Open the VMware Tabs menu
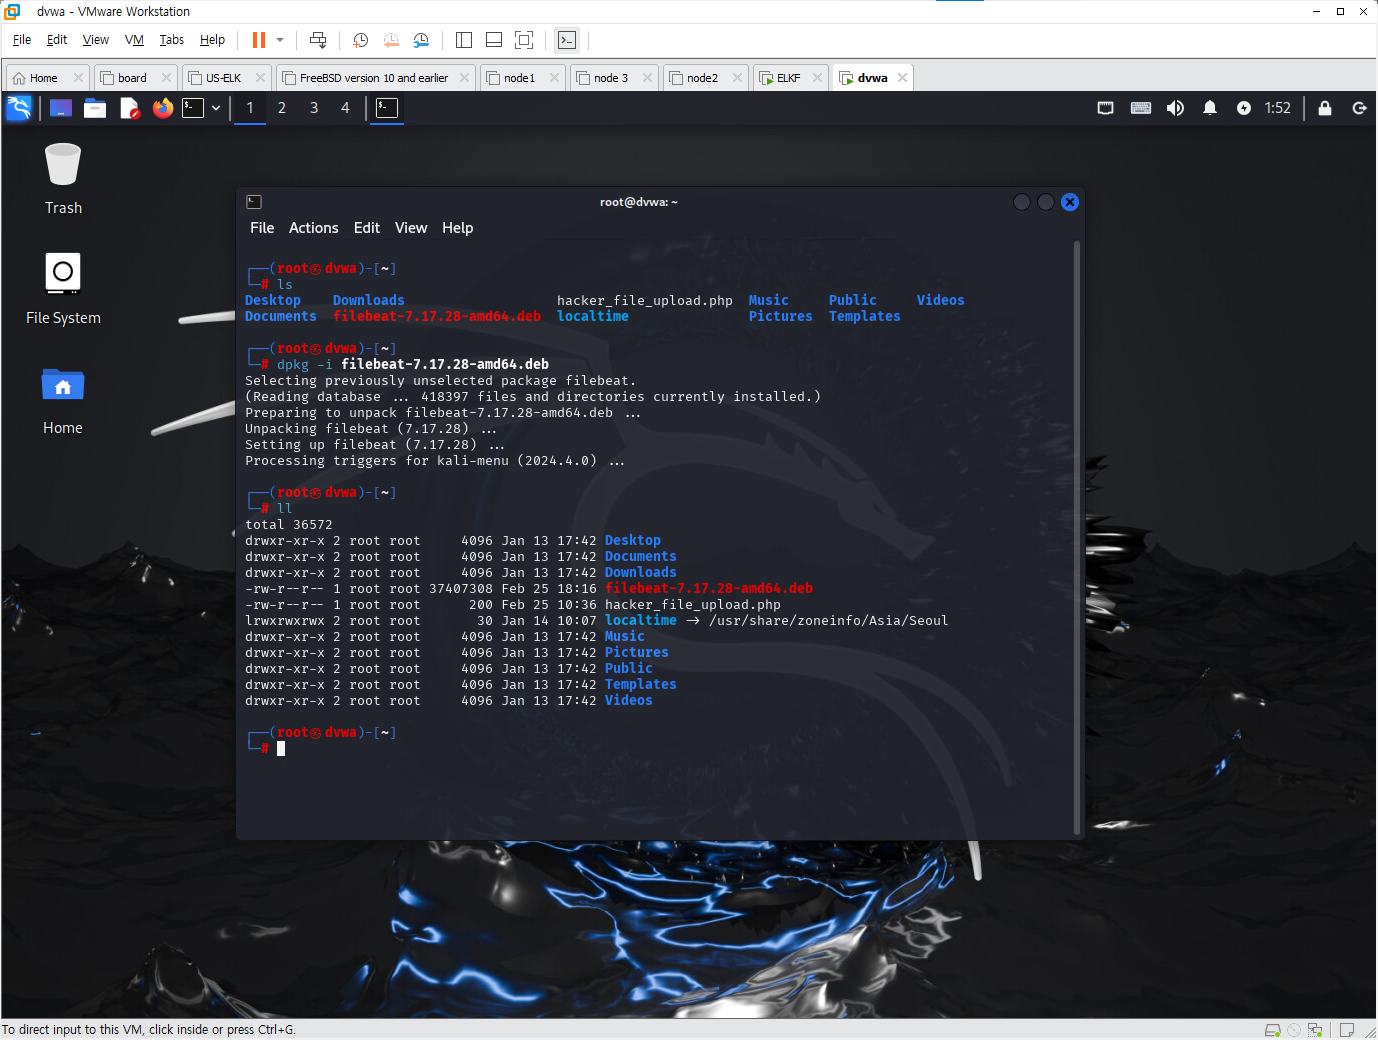This screenshot has width=1378, height=1040. point(172,40)
